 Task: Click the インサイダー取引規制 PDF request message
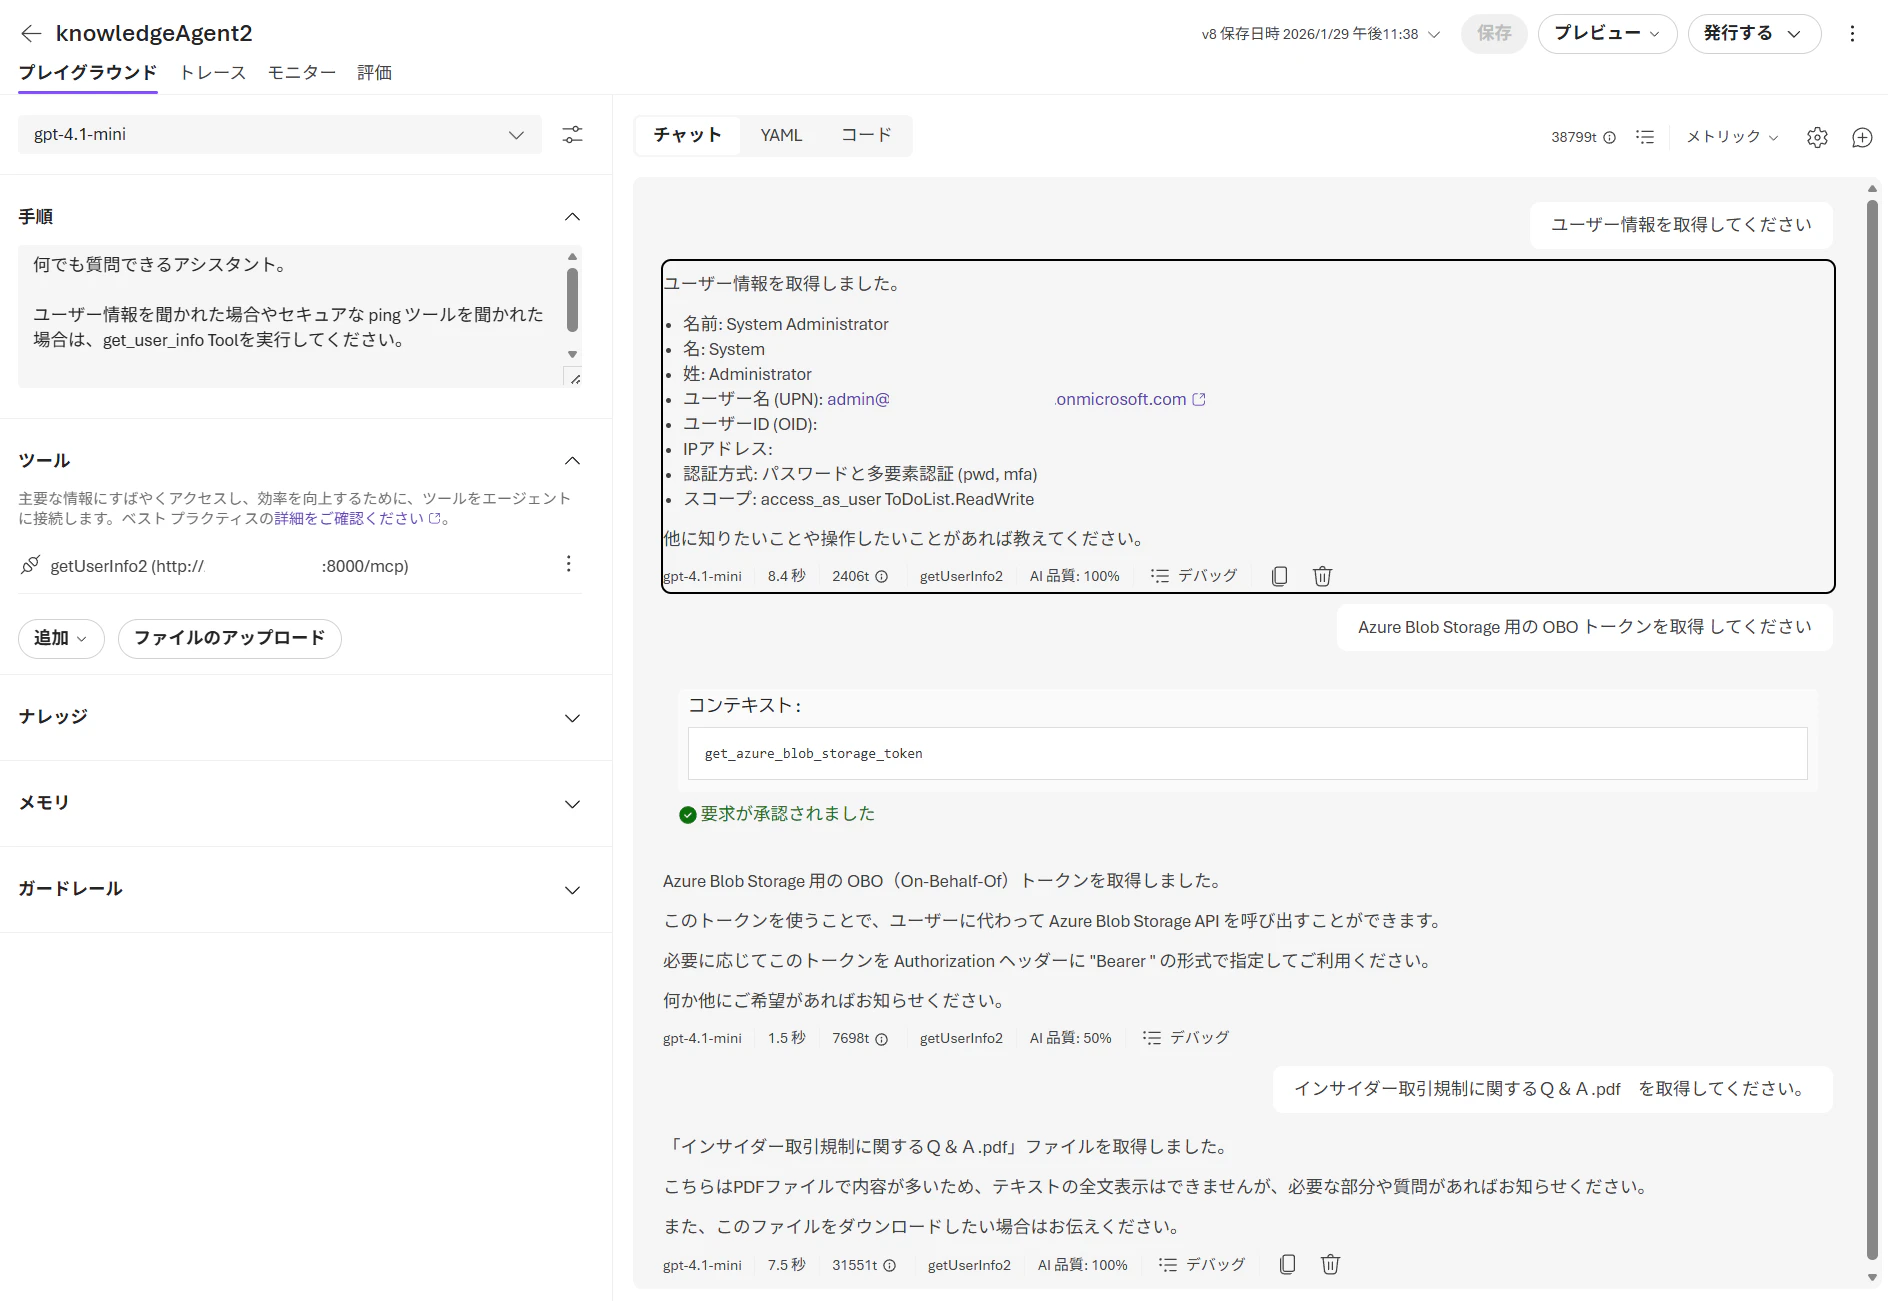point(1552,1089)
